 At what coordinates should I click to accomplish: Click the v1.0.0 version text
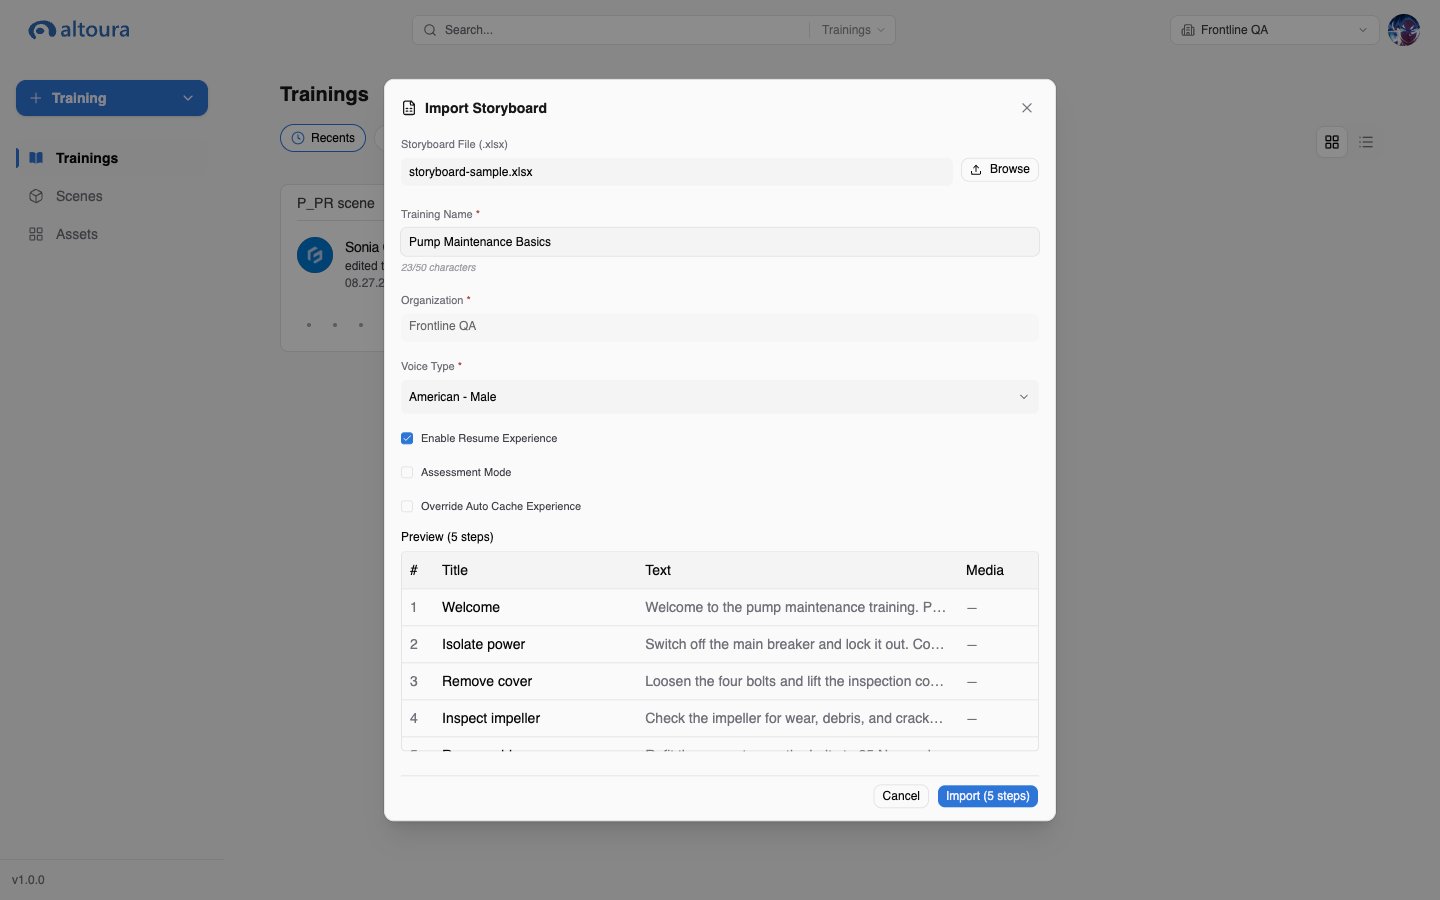click(28, 880)
